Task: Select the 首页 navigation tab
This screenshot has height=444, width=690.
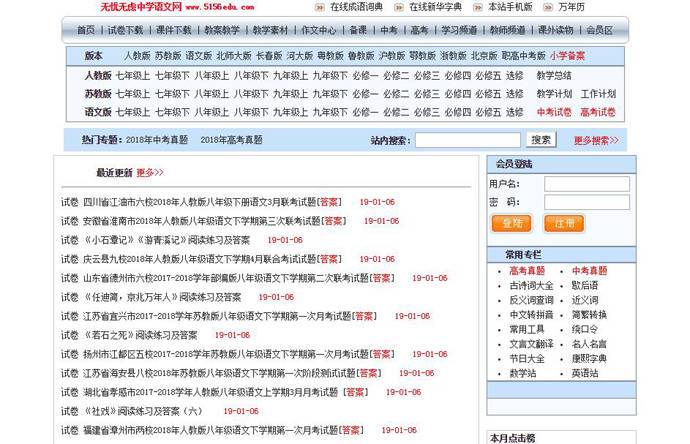Action: (86, 30)
